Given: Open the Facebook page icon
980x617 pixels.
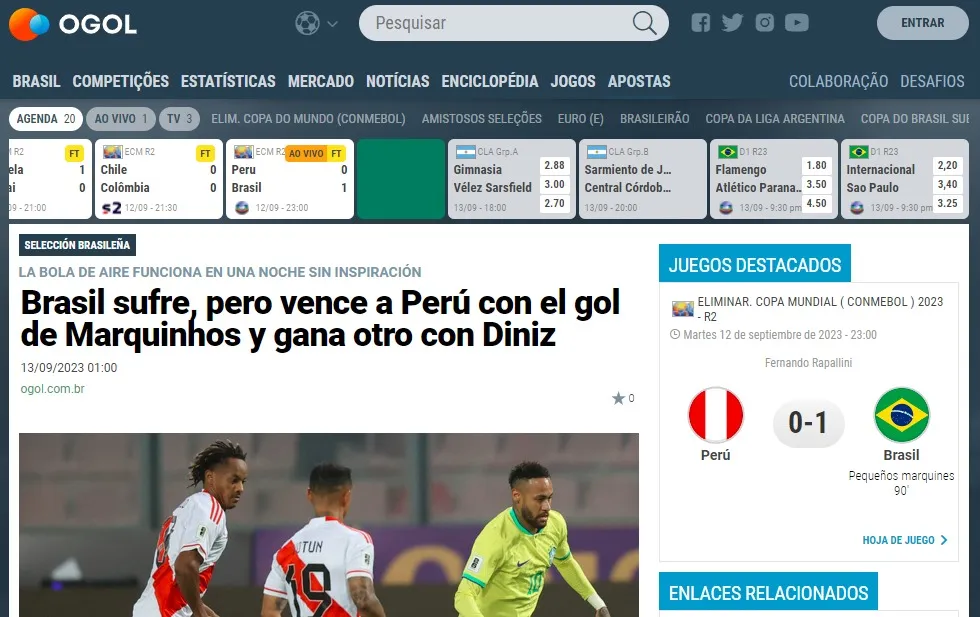Looking at the screenshot, I should (x=701, y=23).
